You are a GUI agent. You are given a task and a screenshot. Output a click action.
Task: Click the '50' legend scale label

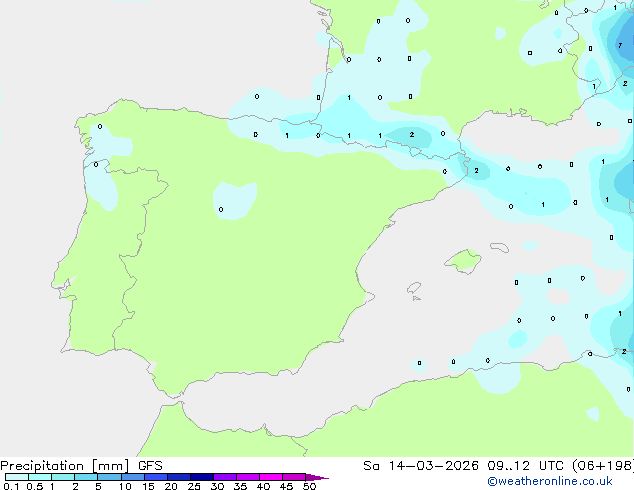point(309,486)
